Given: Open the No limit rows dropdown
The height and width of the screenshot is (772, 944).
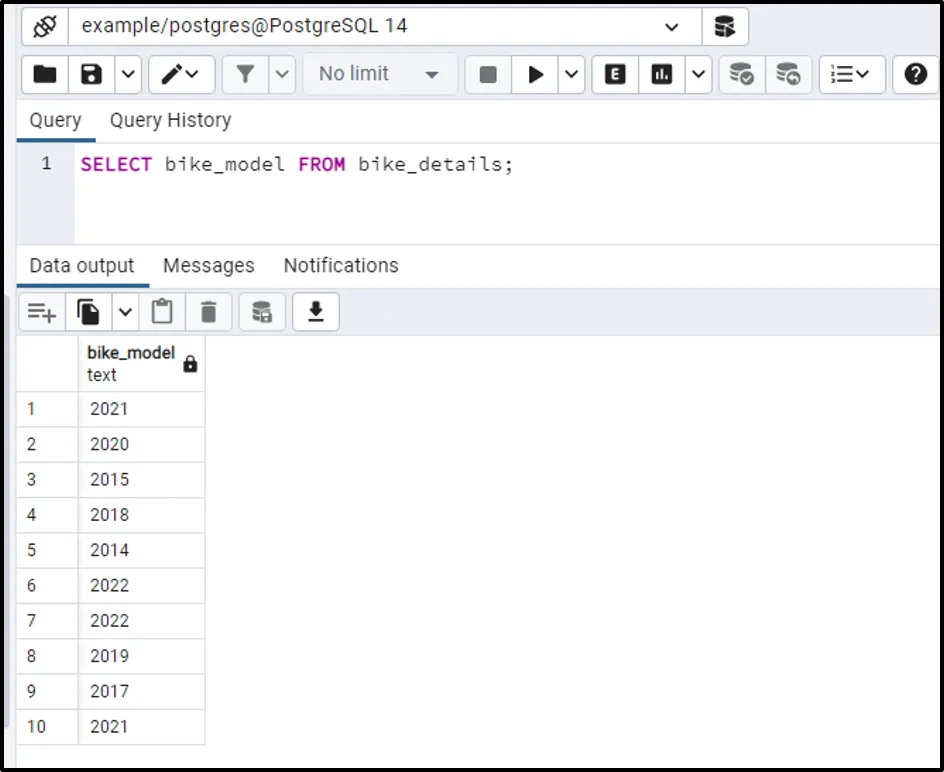Looking at the screenshot, I should point(379,74).
